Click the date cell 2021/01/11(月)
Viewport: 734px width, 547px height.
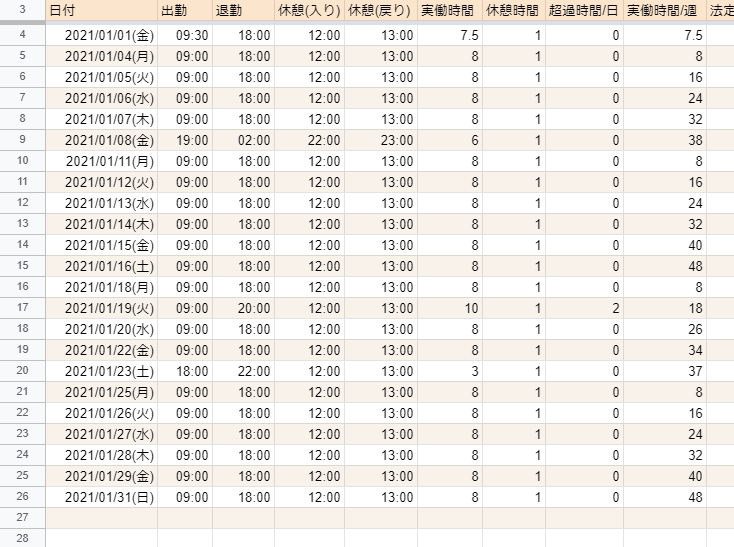tap(101, 161)
